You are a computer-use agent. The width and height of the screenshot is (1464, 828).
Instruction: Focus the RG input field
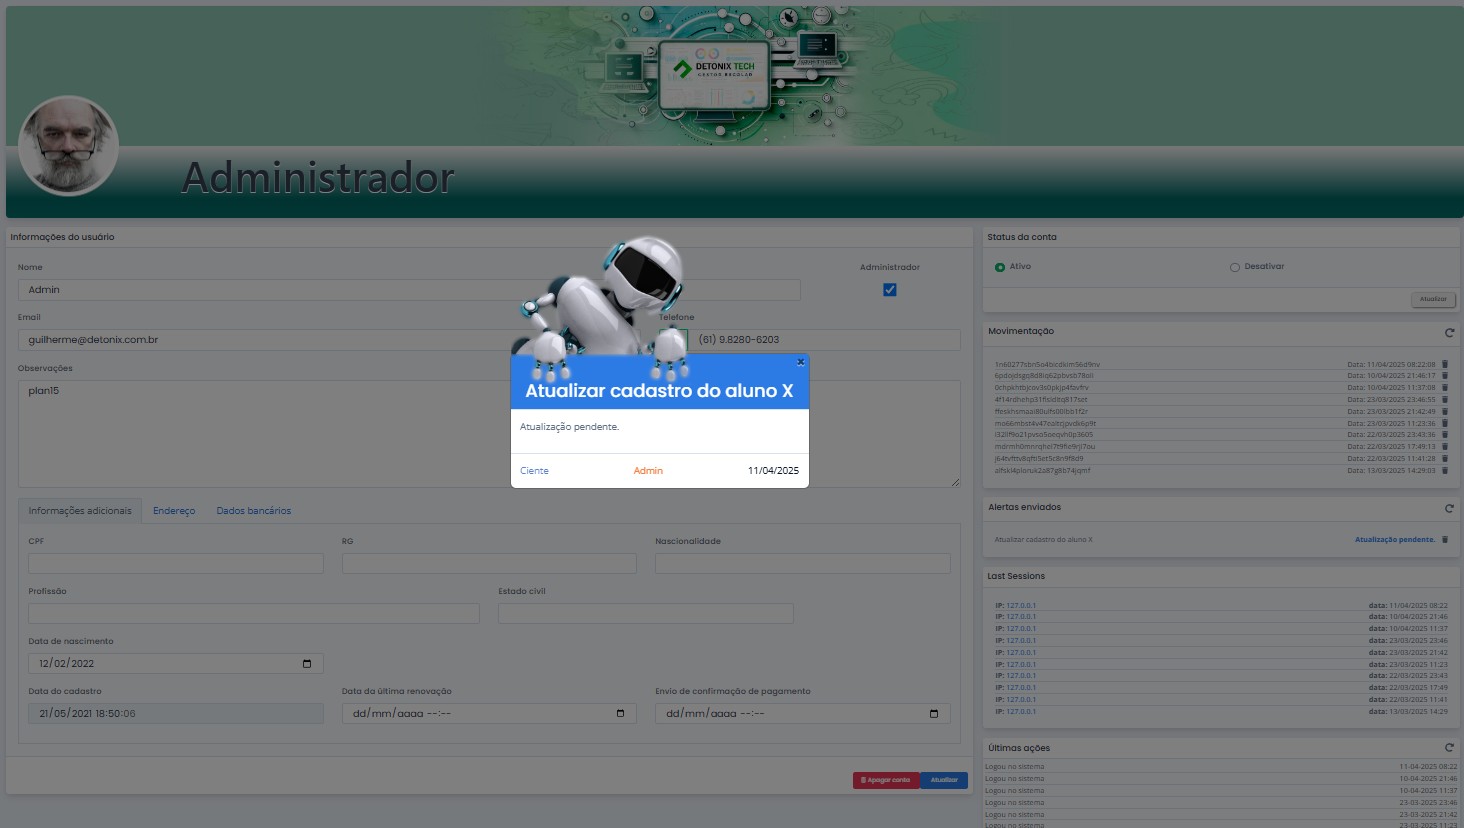click(x=489, y=563)
